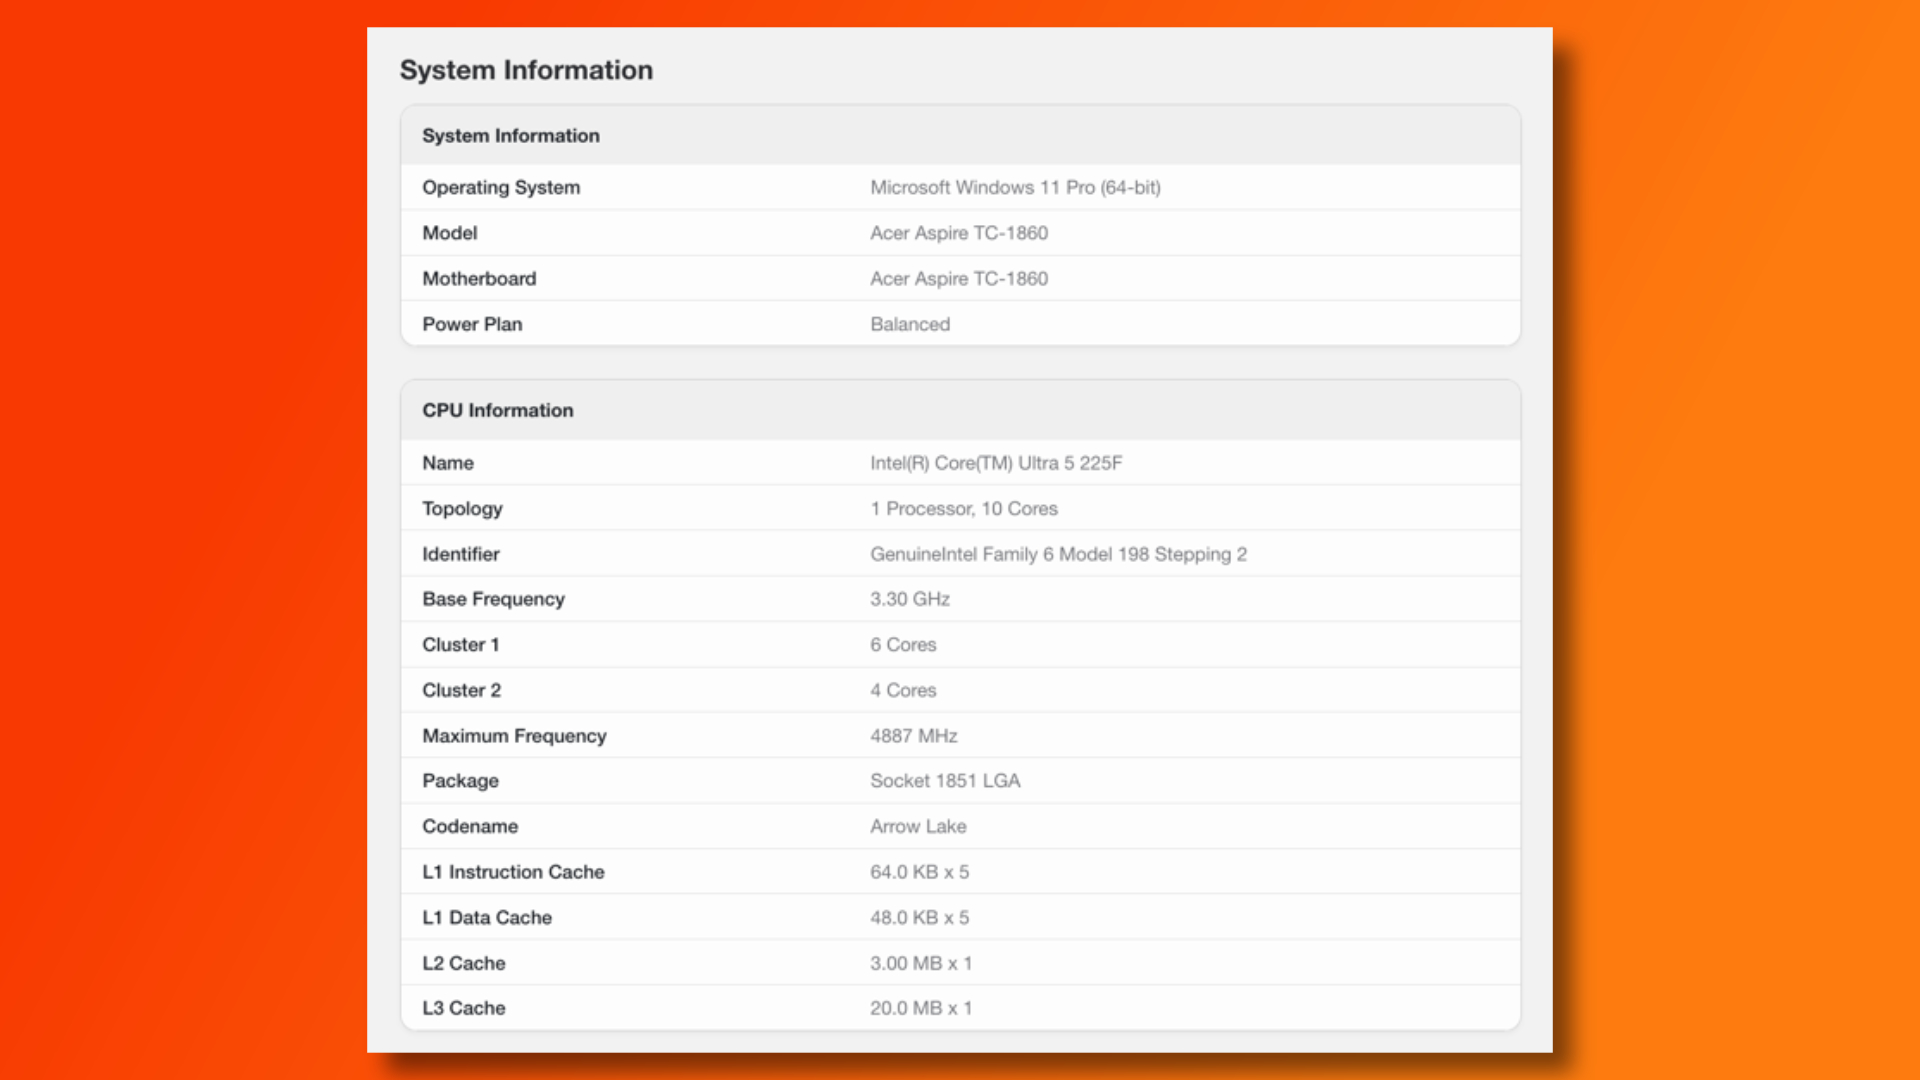Screen dimensions: 1920x1080
Task: Select the Model value 'Acer Aspire TC-1860'
Action: click(959, 233)
